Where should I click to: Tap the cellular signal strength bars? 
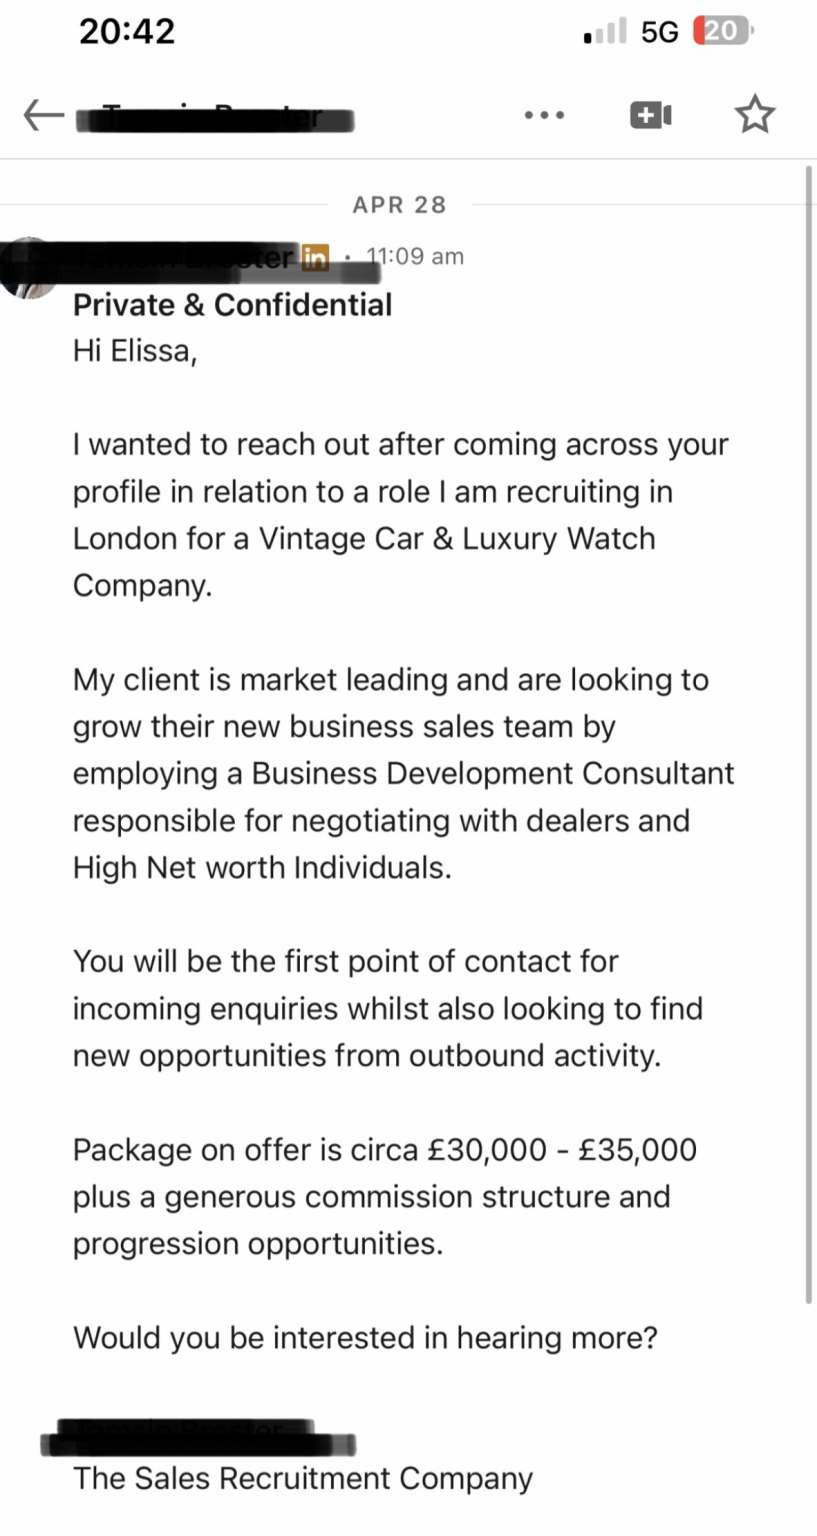[x=606, y=32]
